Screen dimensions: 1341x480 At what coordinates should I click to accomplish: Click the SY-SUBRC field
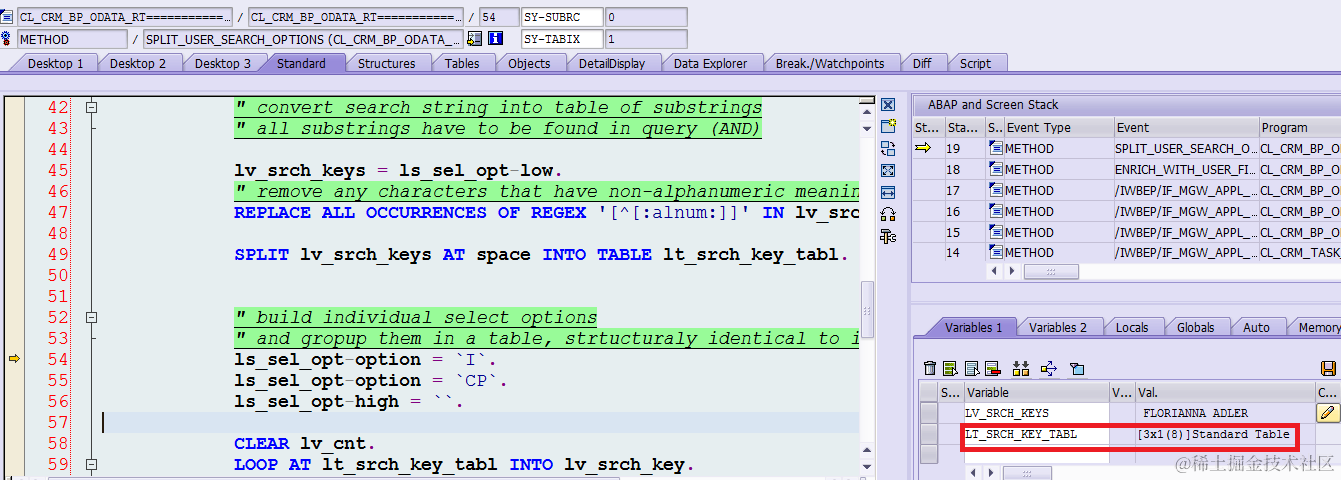[563, 17]
